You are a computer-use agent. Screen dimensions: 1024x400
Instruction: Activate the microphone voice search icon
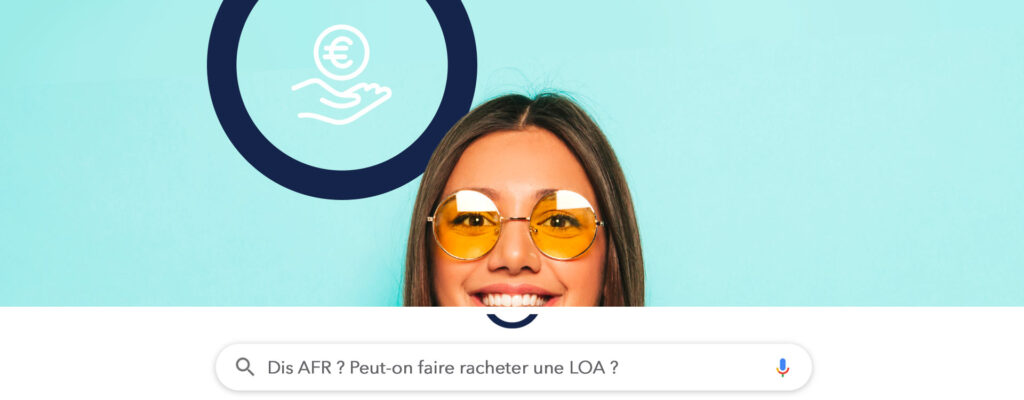click(782, 367)
